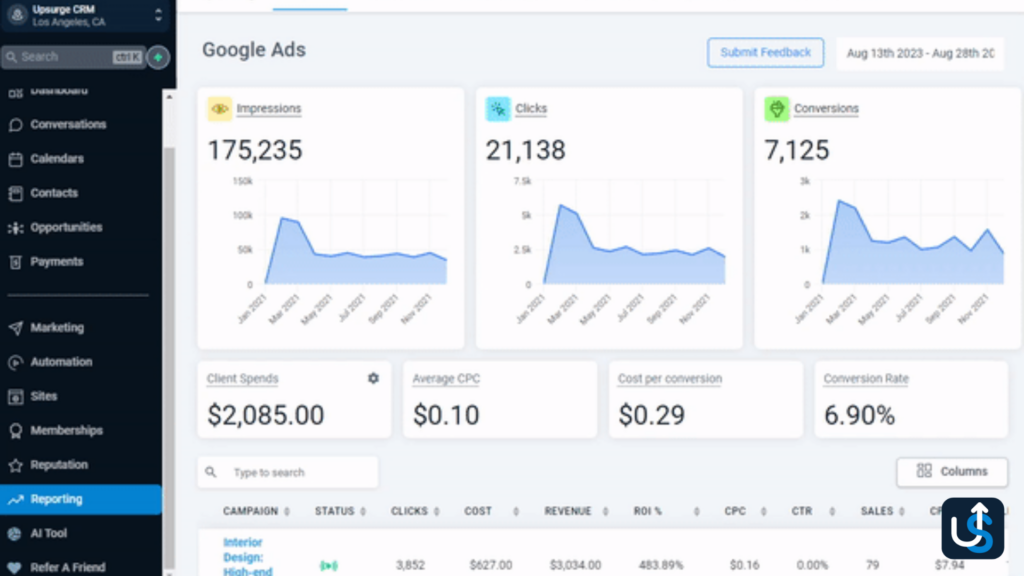Click the green quick-add plus button
Viewport: 1024px width, 576px height.
[x=158, y=57]
